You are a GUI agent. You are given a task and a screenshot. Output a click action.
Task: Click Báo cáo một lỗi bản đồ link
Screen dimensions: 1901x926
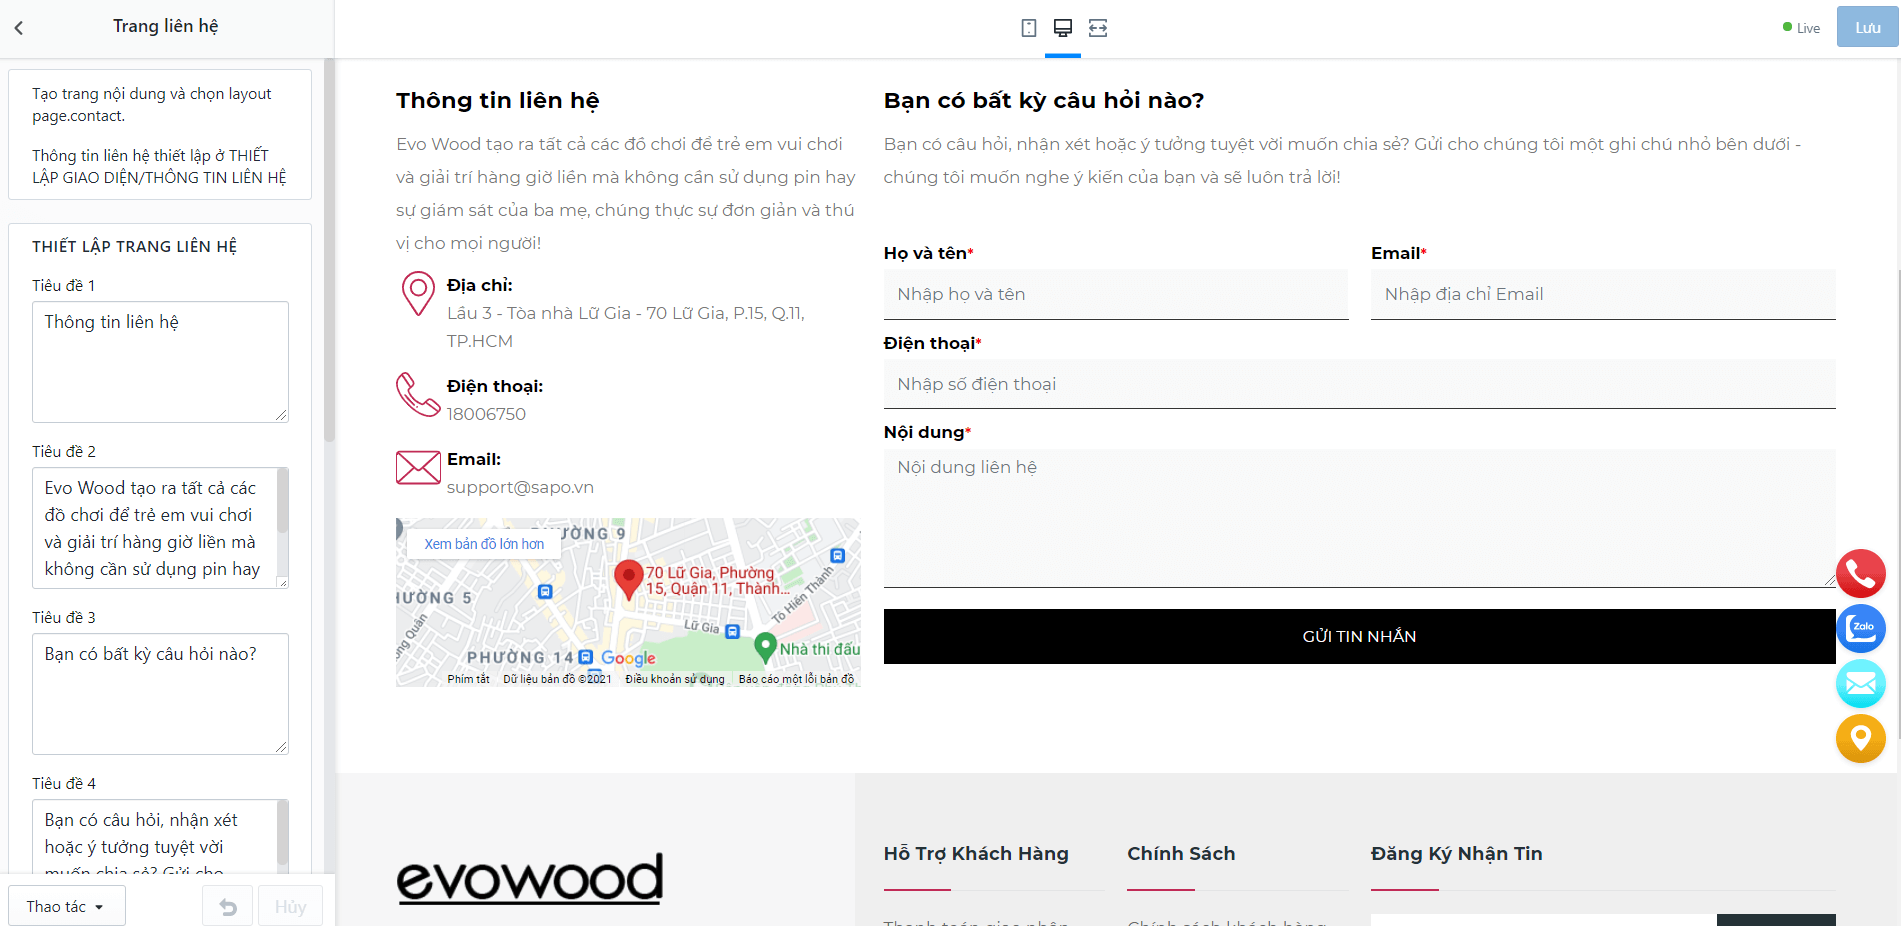pyautogui.click(x=796, y=679)
